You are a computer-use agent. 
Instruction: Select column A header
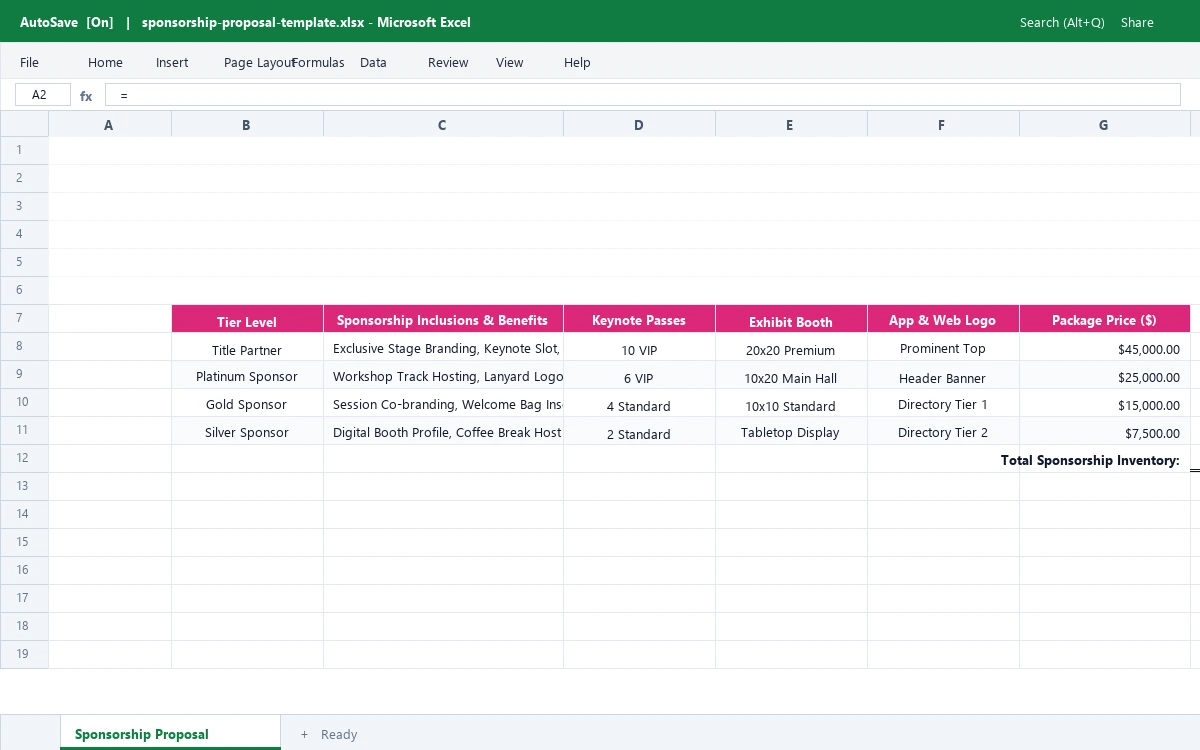pos(109,124)
